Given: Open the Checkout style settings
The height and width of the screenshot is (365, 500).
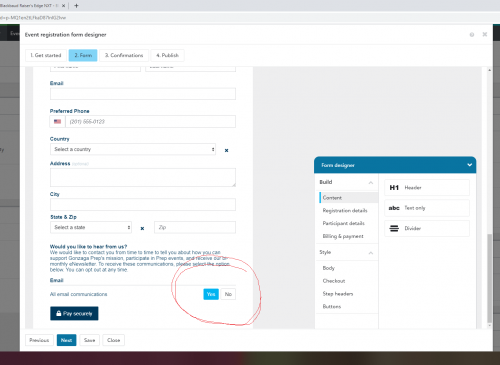Looking at the screenshot, I should click(334, 281).
